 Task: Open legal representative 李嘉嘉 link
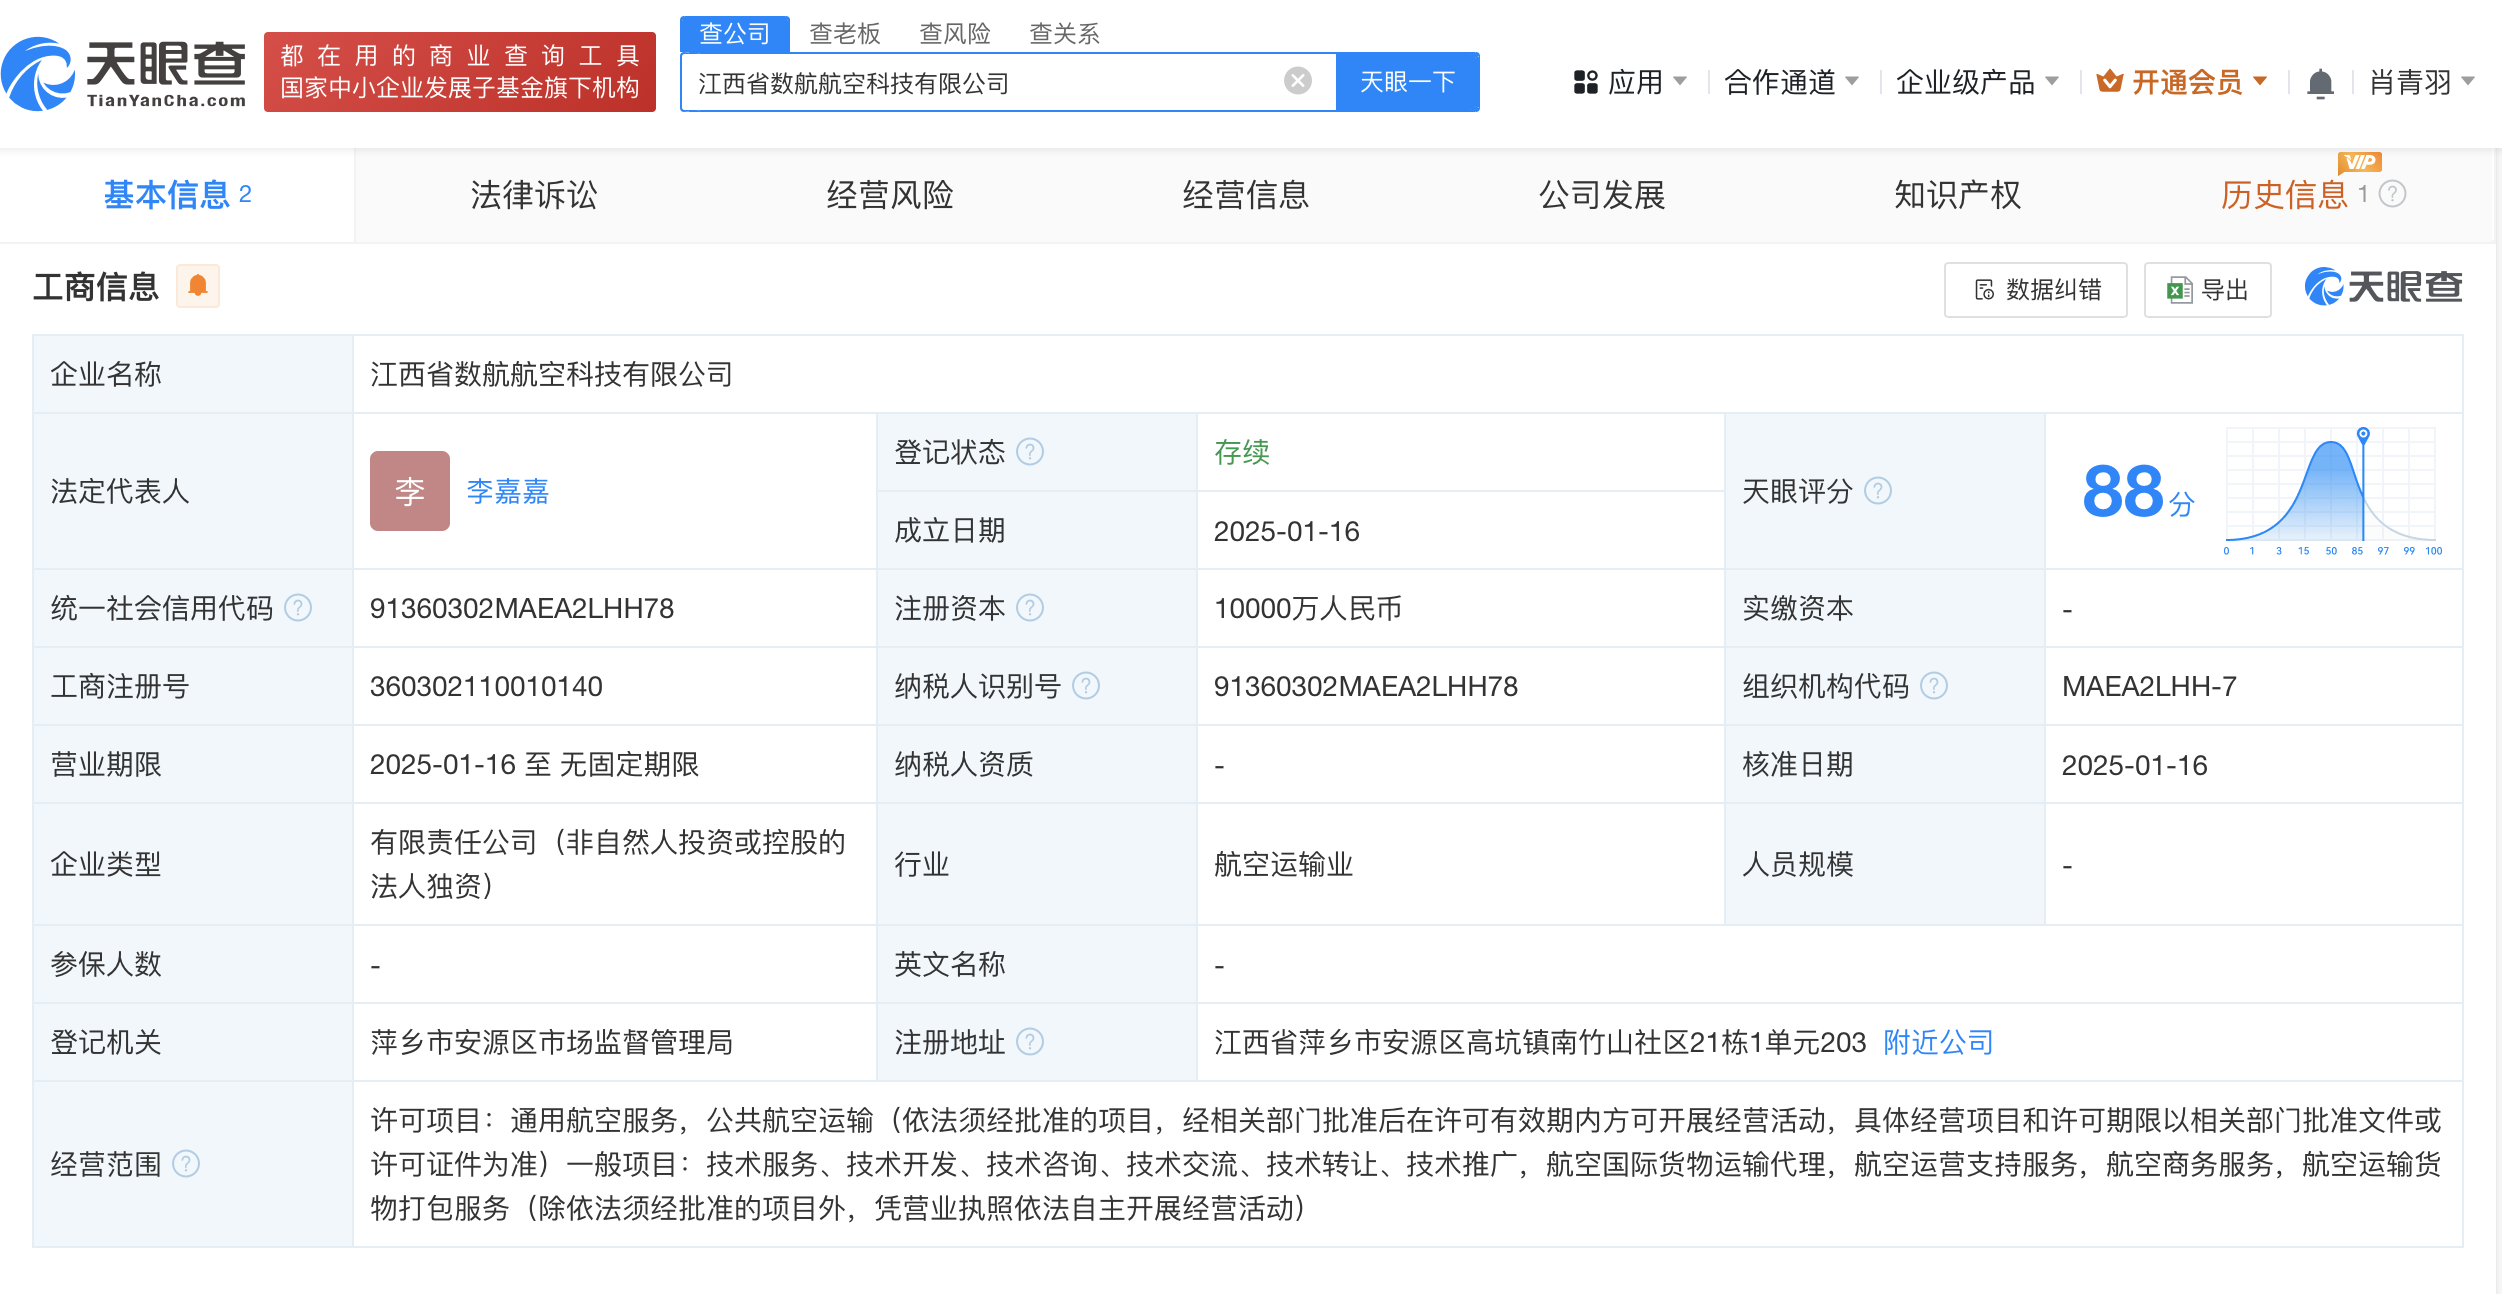click(507, 491)
